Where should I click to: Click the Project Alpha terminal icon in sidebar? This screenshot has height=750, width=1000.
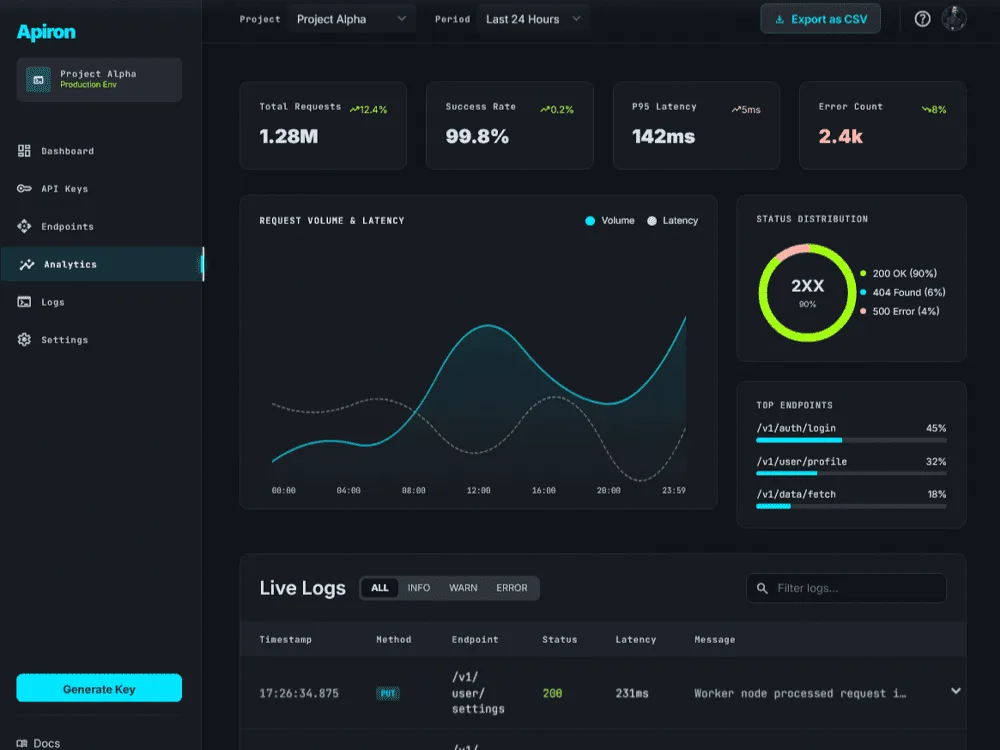tap(38, 80)
